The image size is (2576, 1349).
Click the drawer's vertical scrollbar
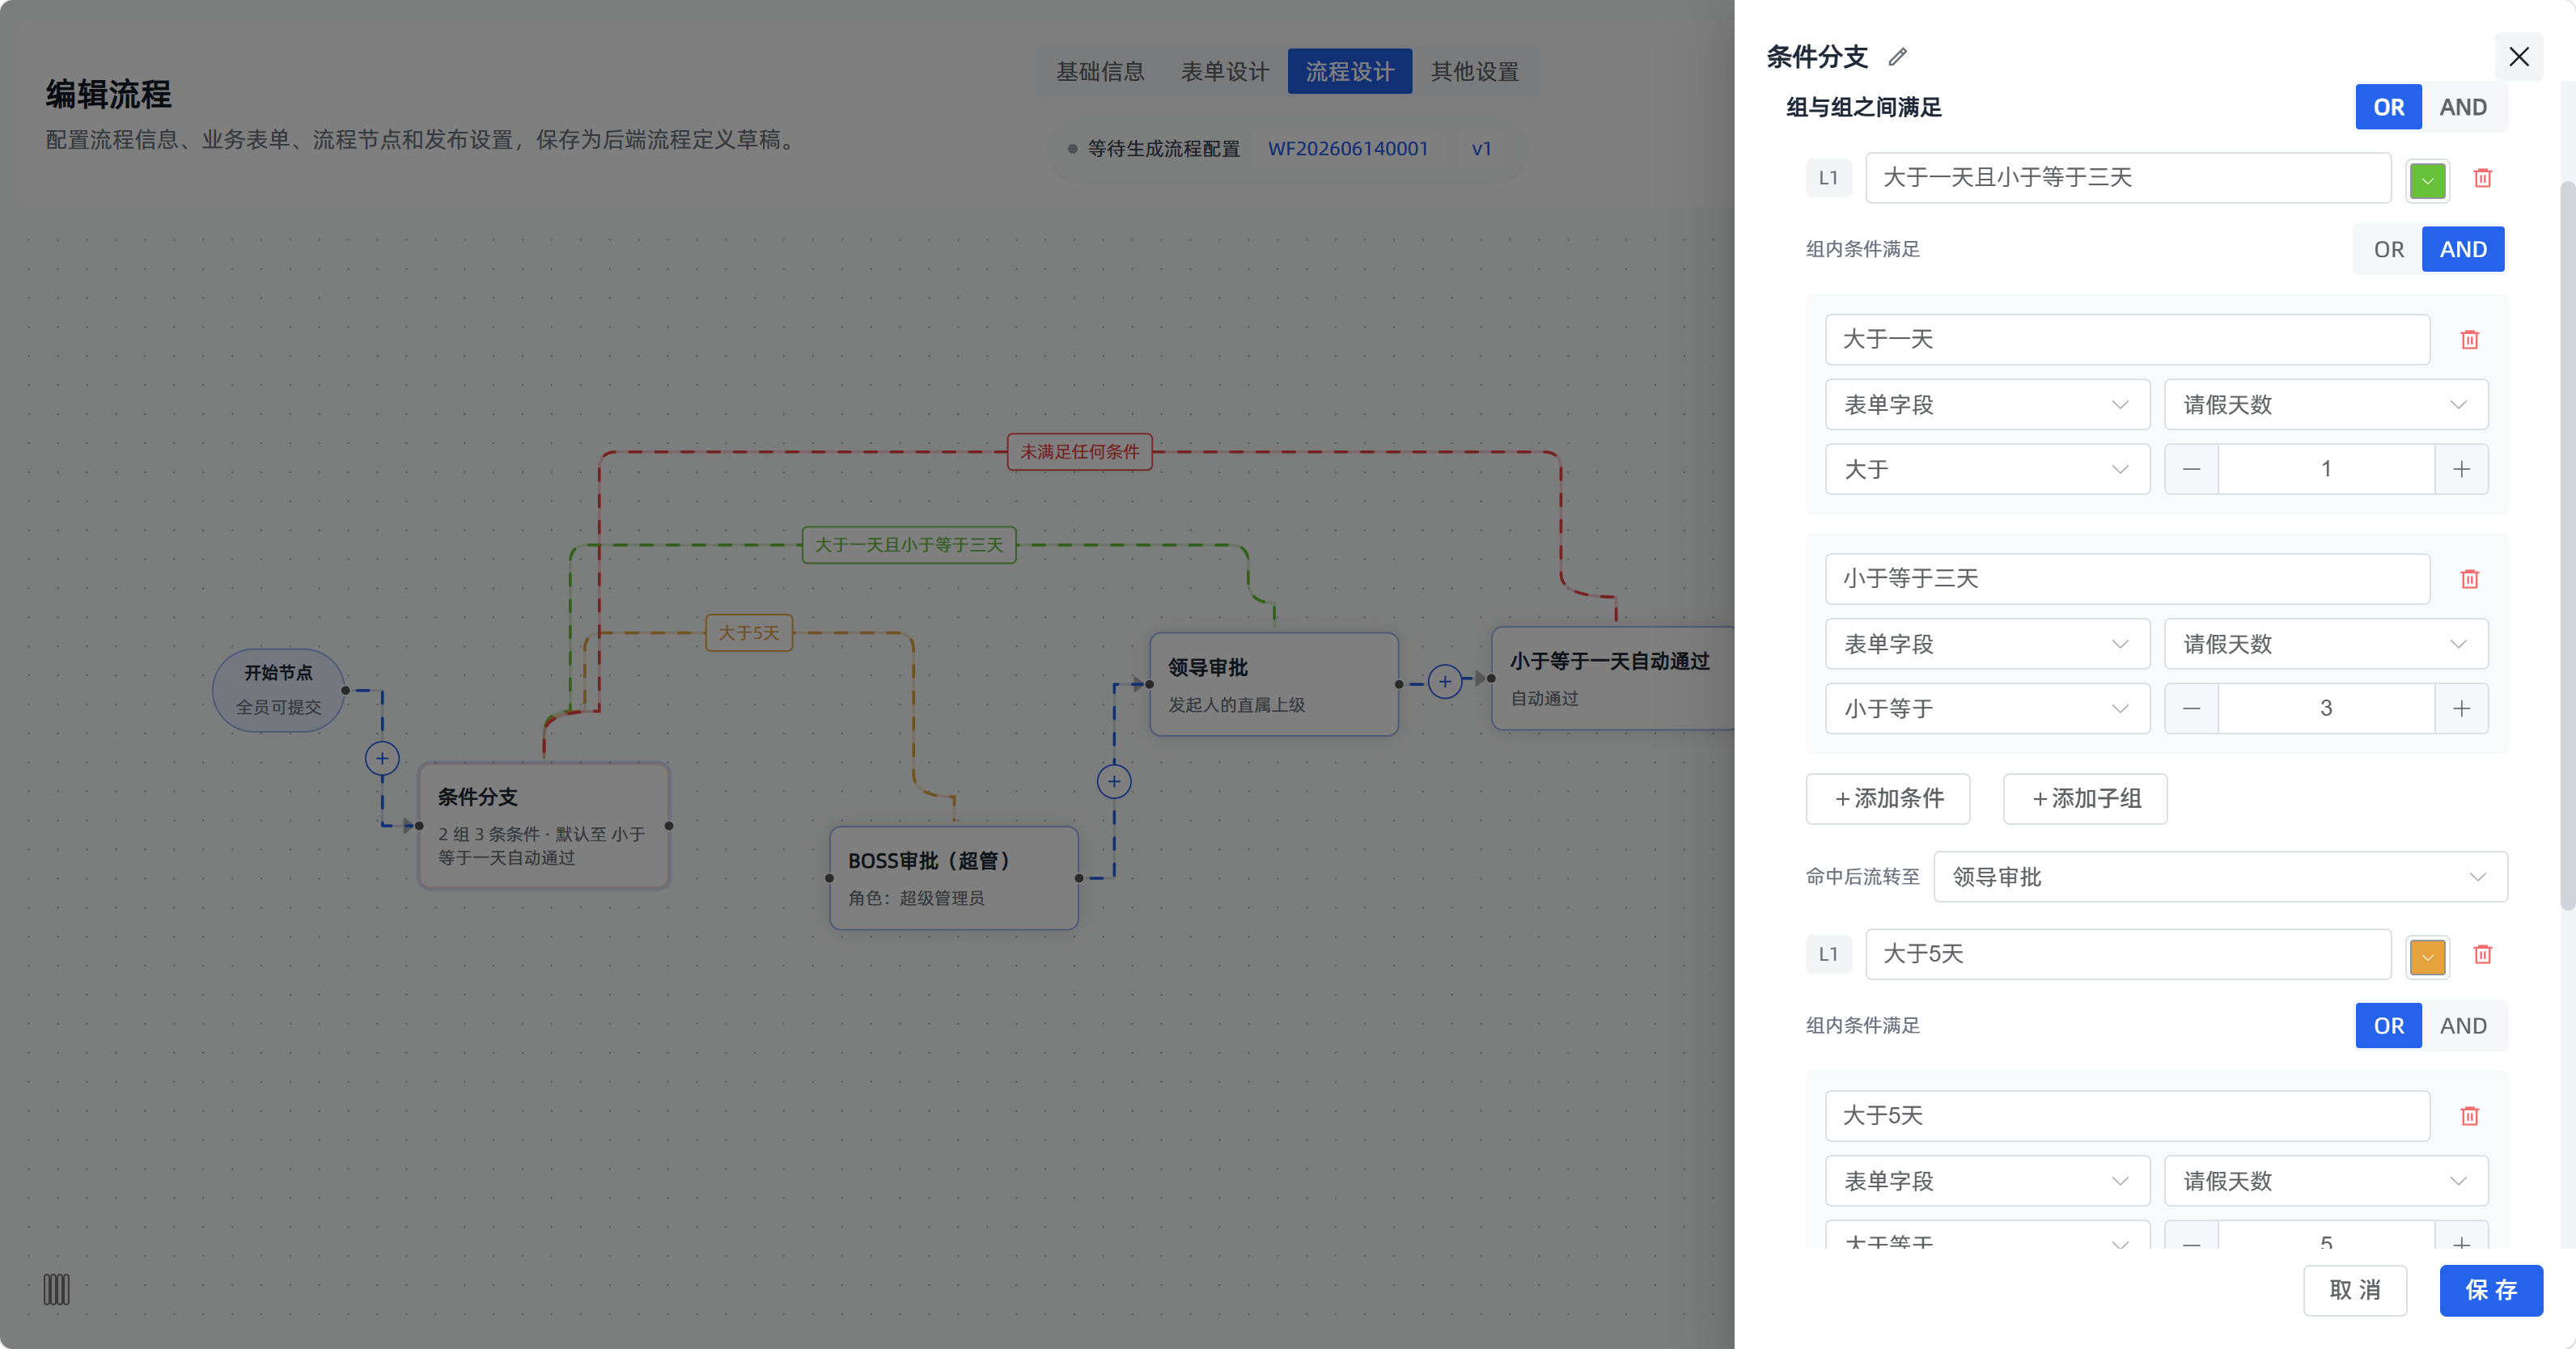2567,545
